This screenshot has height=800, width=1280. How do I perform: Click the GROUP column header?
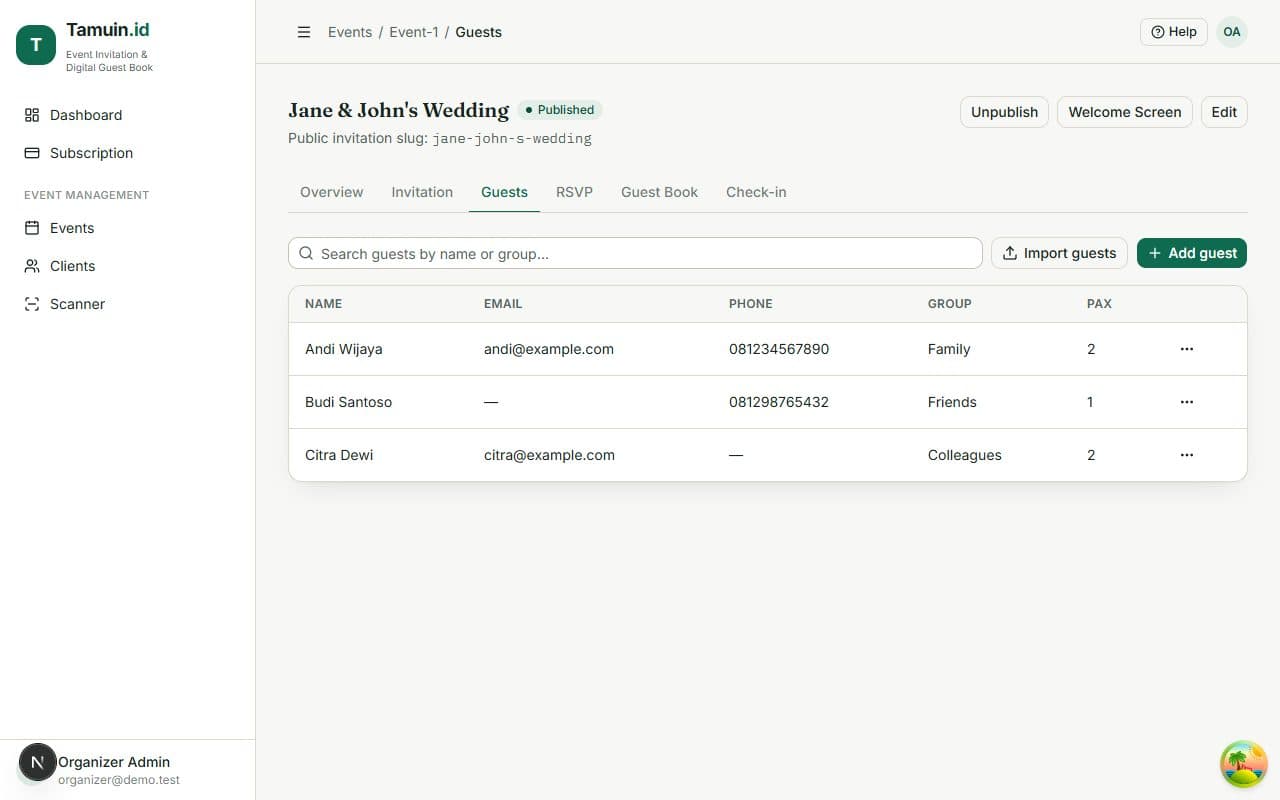click(x=950, y=304)
